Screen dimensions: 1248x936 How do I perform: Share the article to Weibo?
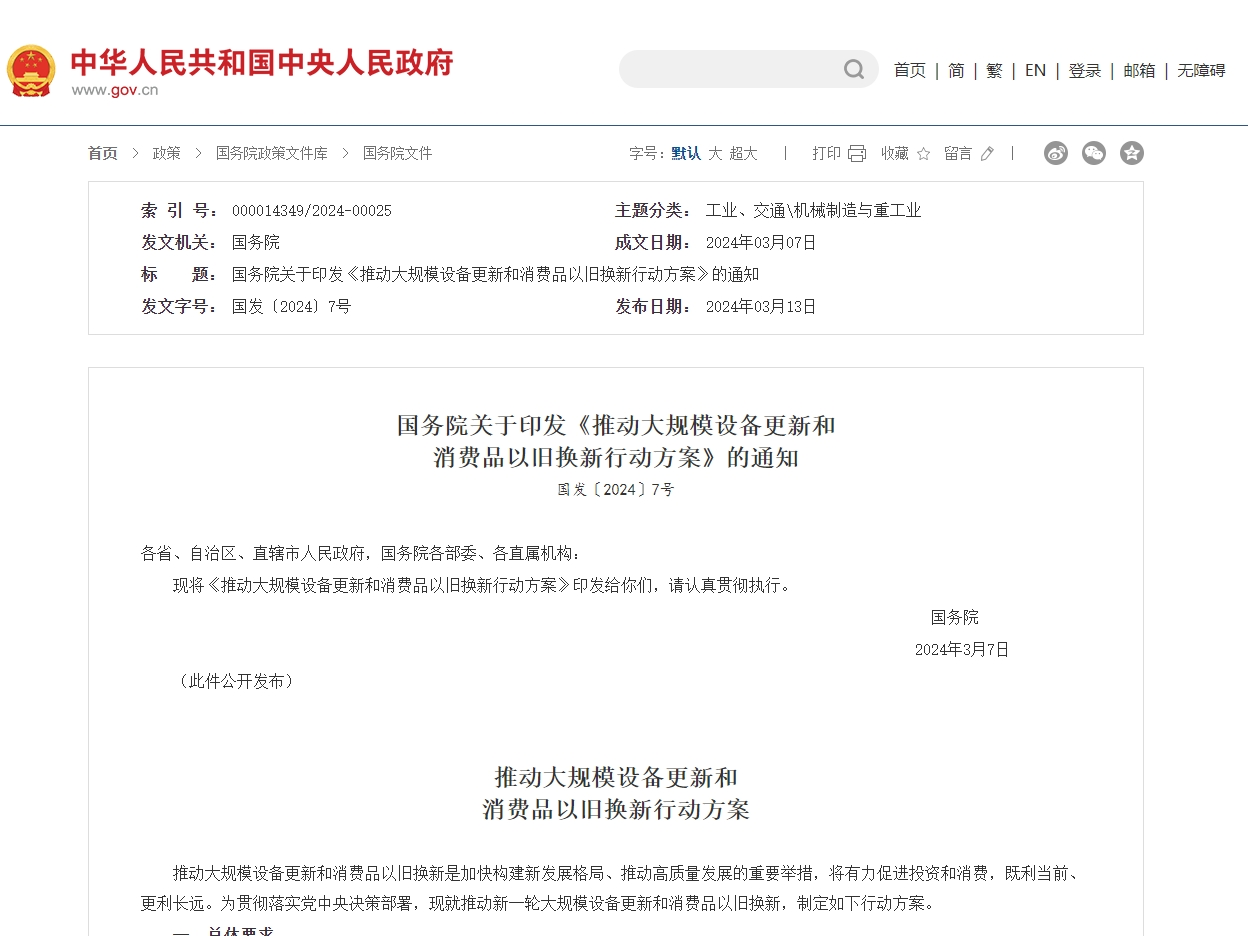[x=1056, y=153]
